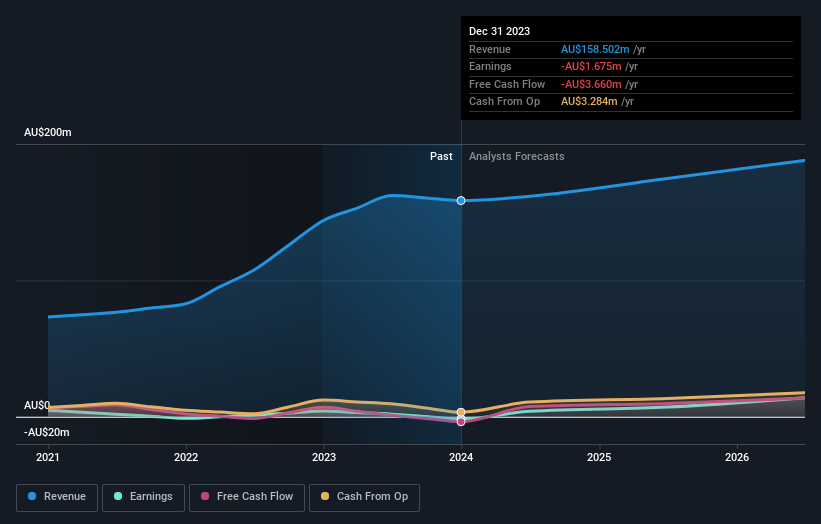Select the 2023 x-axis label
Viewport: 821px width, 524px height.
pos(324,457)
